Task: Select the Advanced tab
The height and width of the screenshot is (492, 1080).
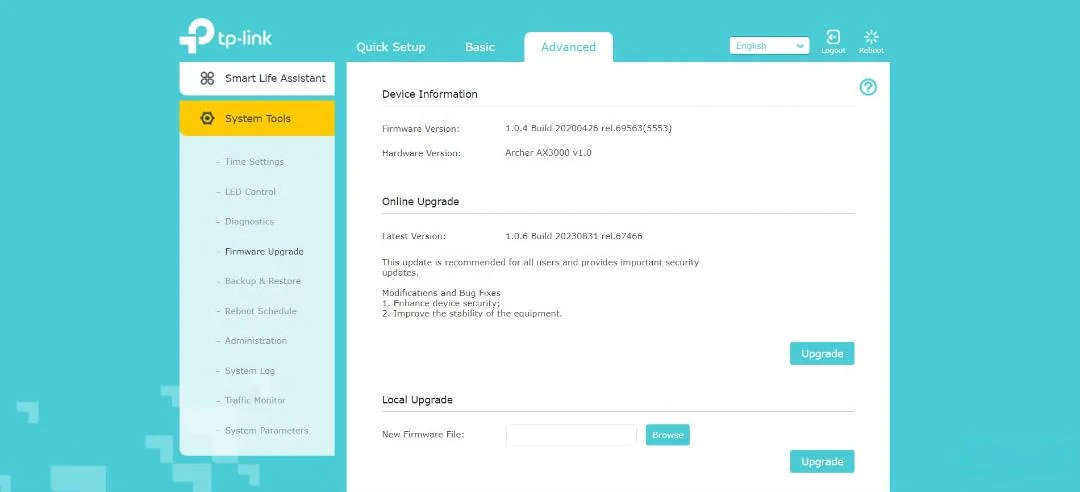Action: pyautogui.click(x=568, y=47)
